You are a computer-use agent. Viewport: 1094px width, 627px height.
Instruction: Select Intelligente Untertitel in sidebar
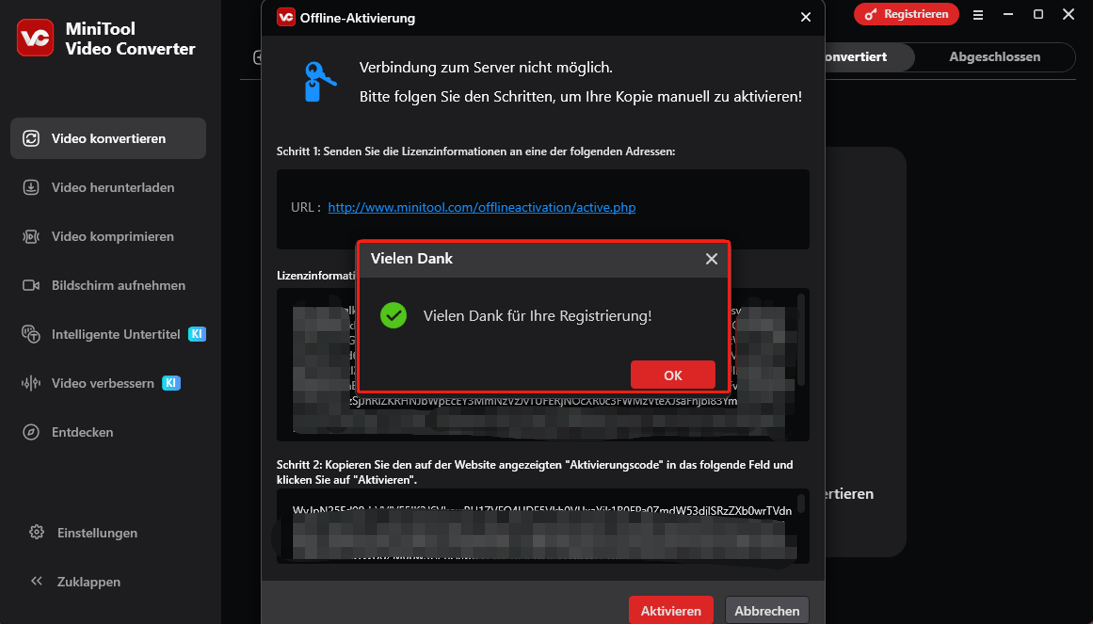point(108,334)
